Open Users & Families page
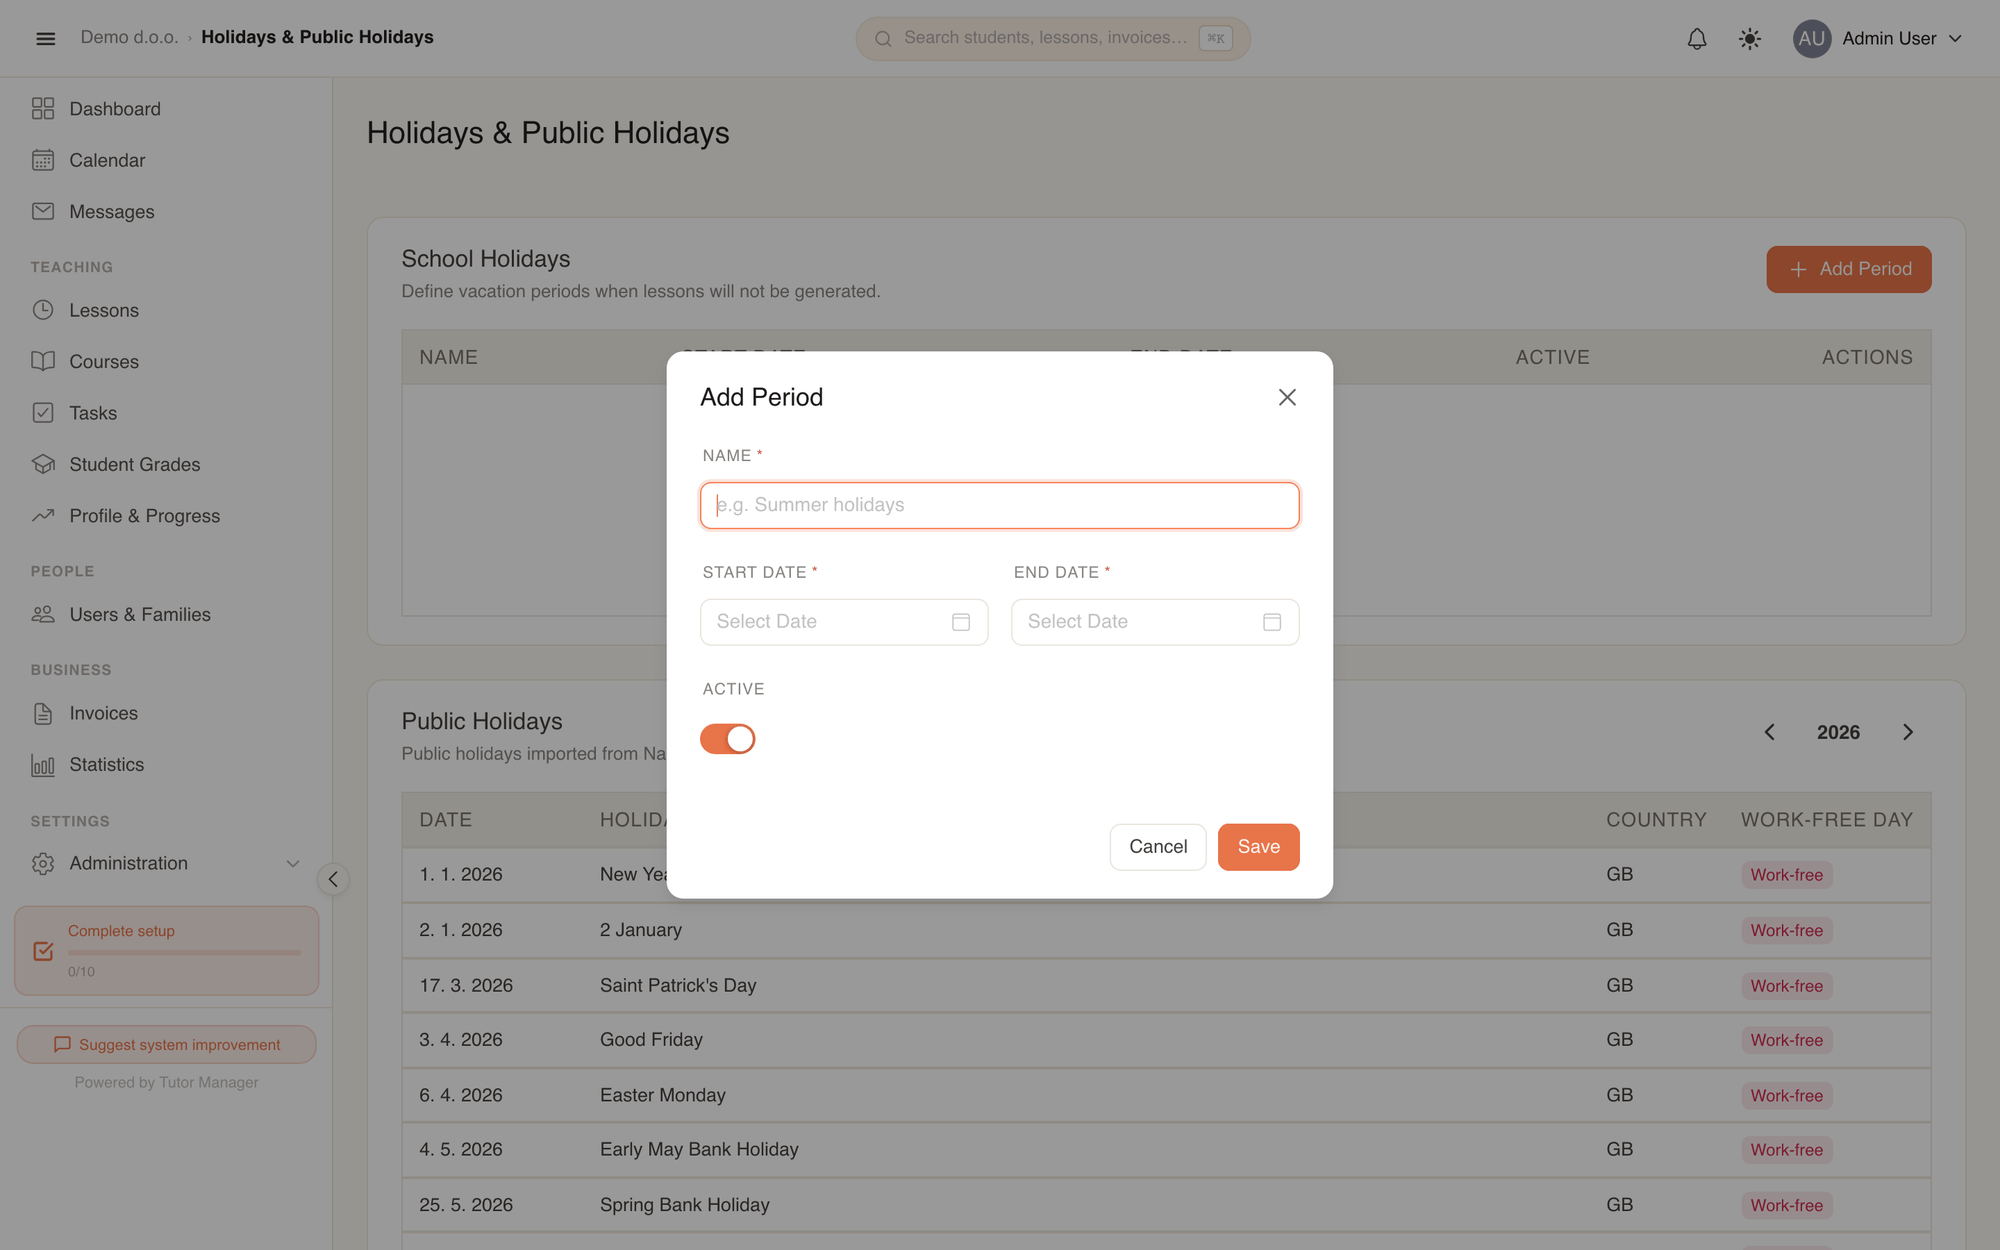The width and height of the screenshot is (2000, 1250). point(140,614)
